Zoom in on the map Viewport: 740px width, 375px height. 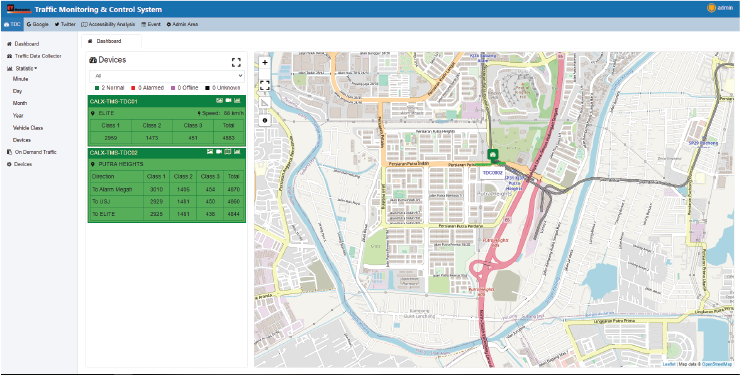click(x=265, y=62)
